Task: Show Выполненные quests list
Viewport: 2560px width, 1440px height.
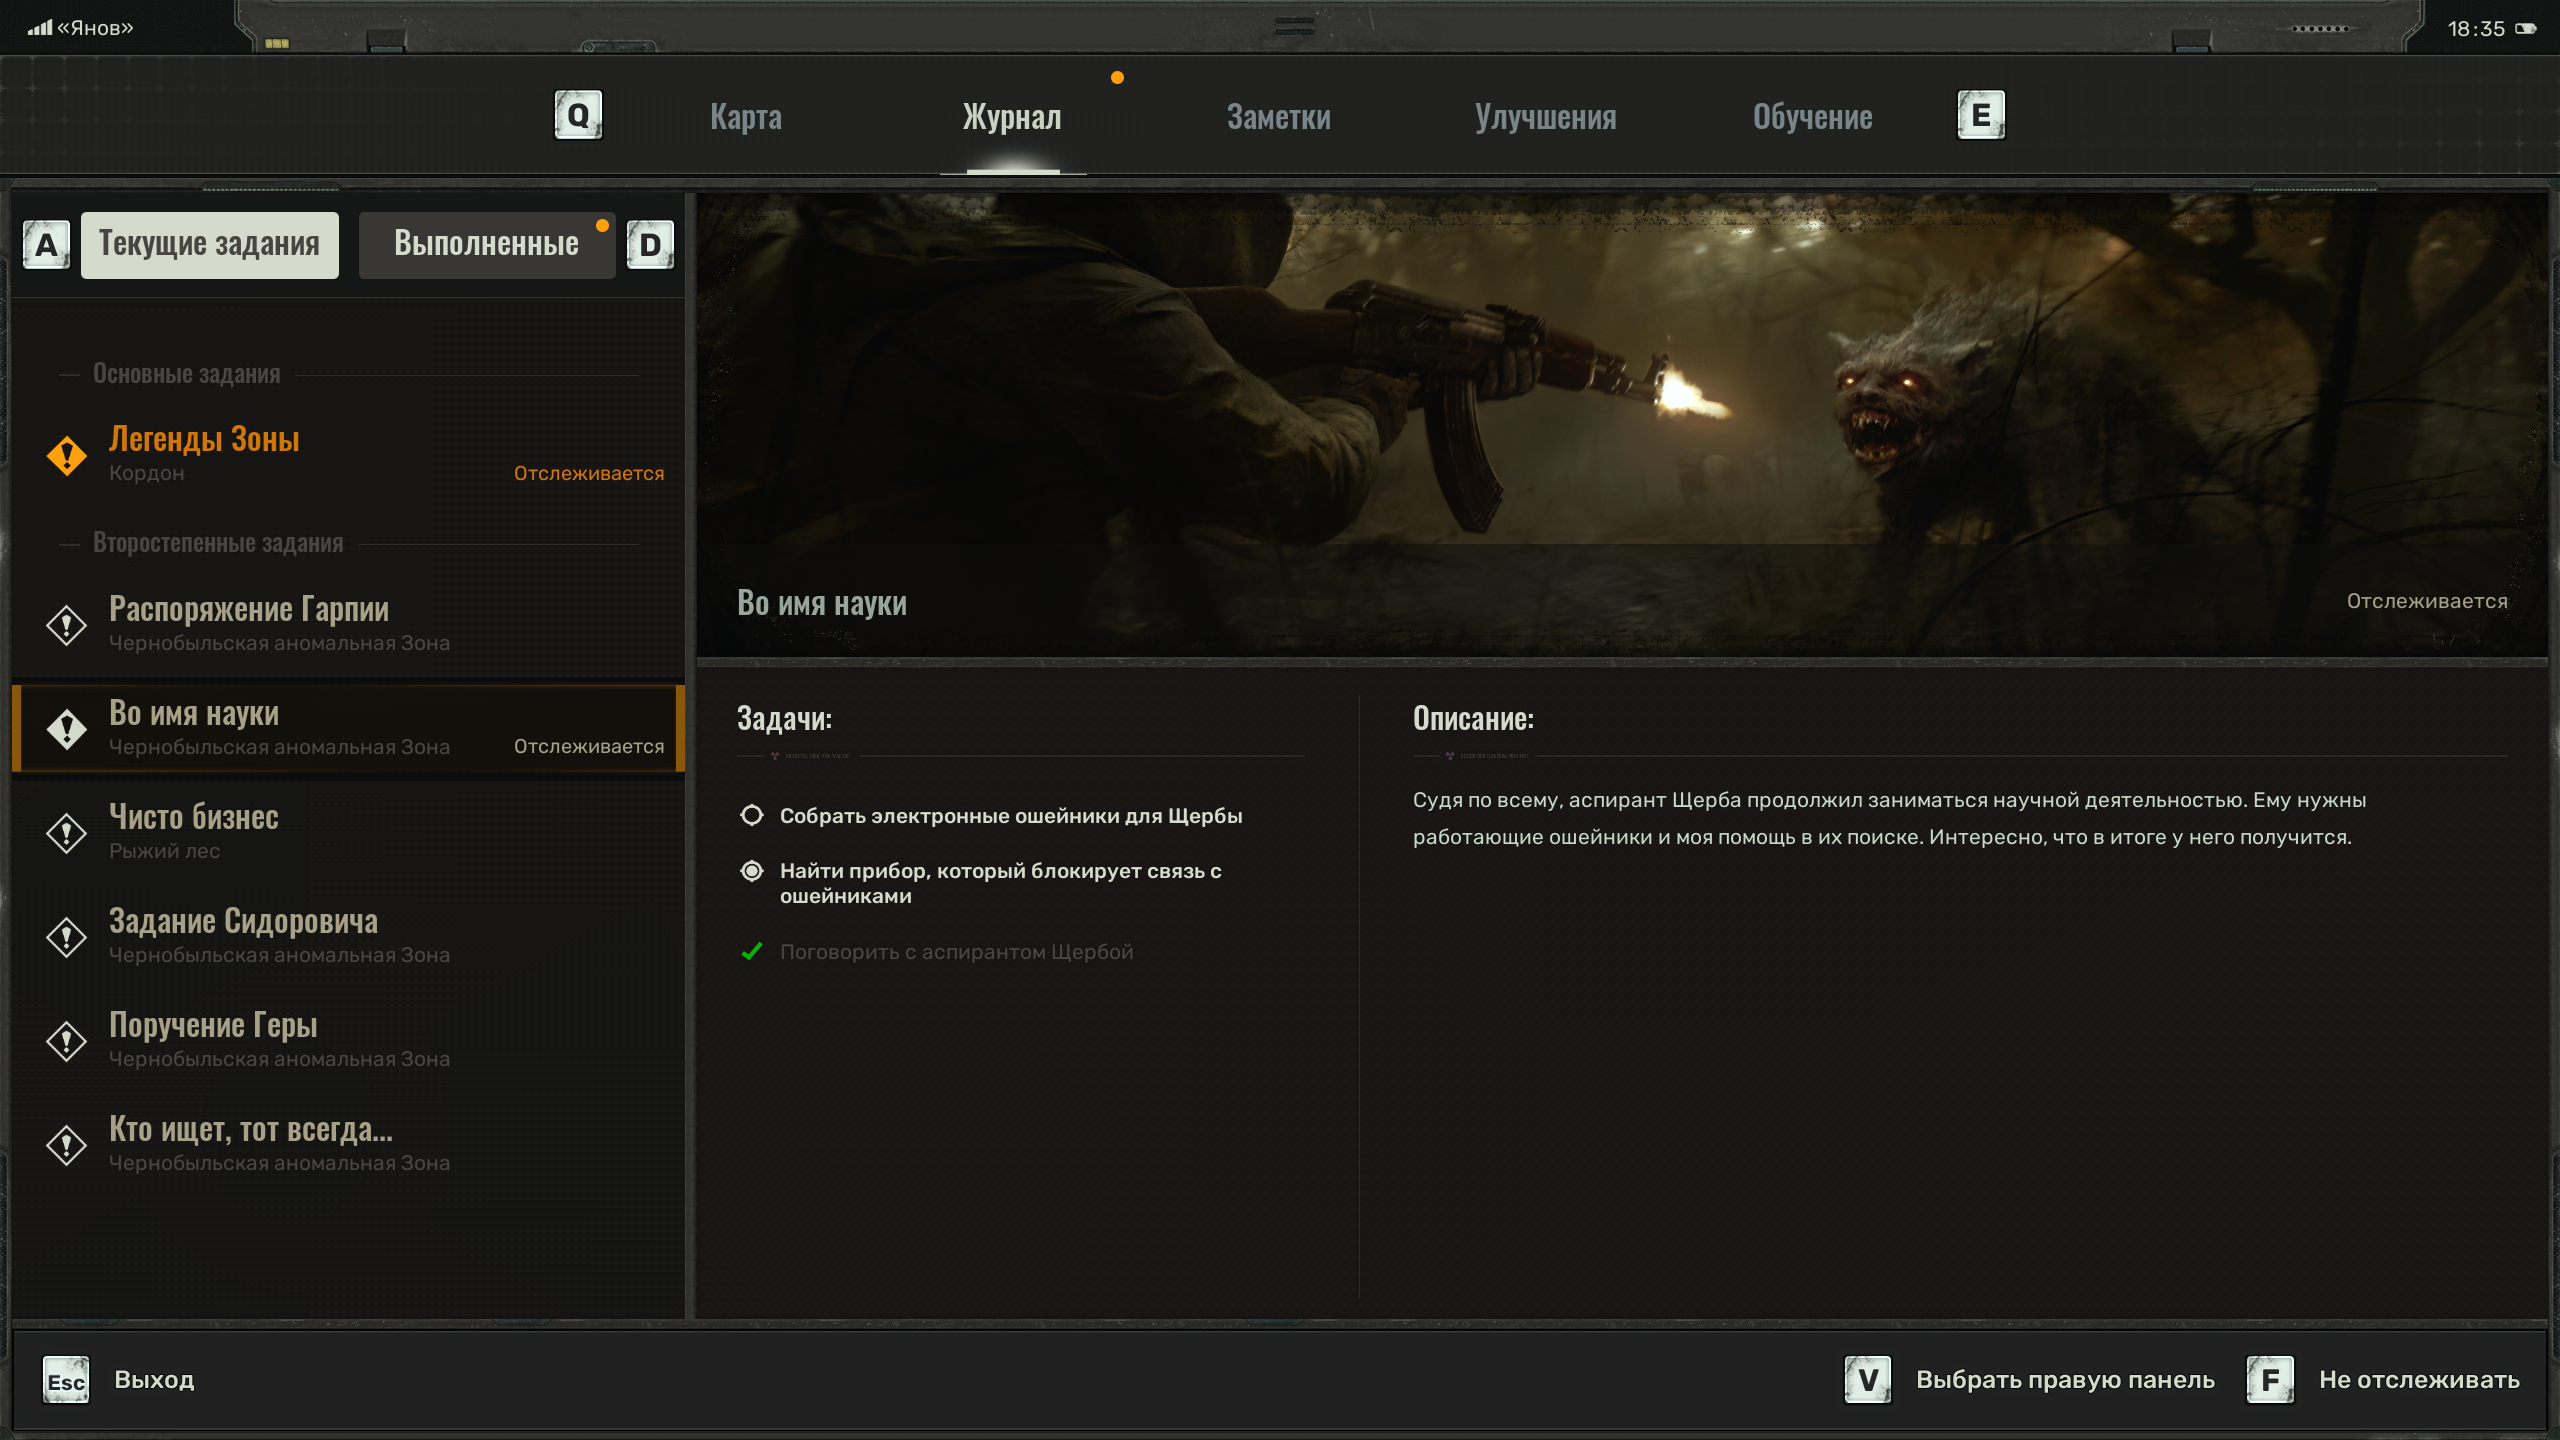Action: pyautogui.click(x=486, y=245)
